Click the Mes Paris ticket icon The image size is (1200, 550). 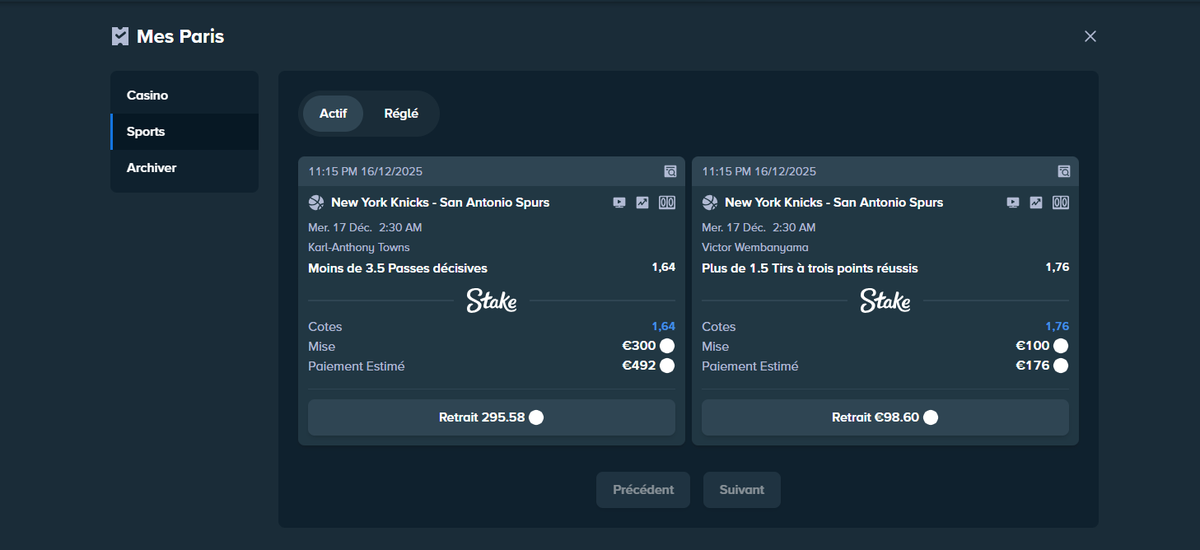120,36
